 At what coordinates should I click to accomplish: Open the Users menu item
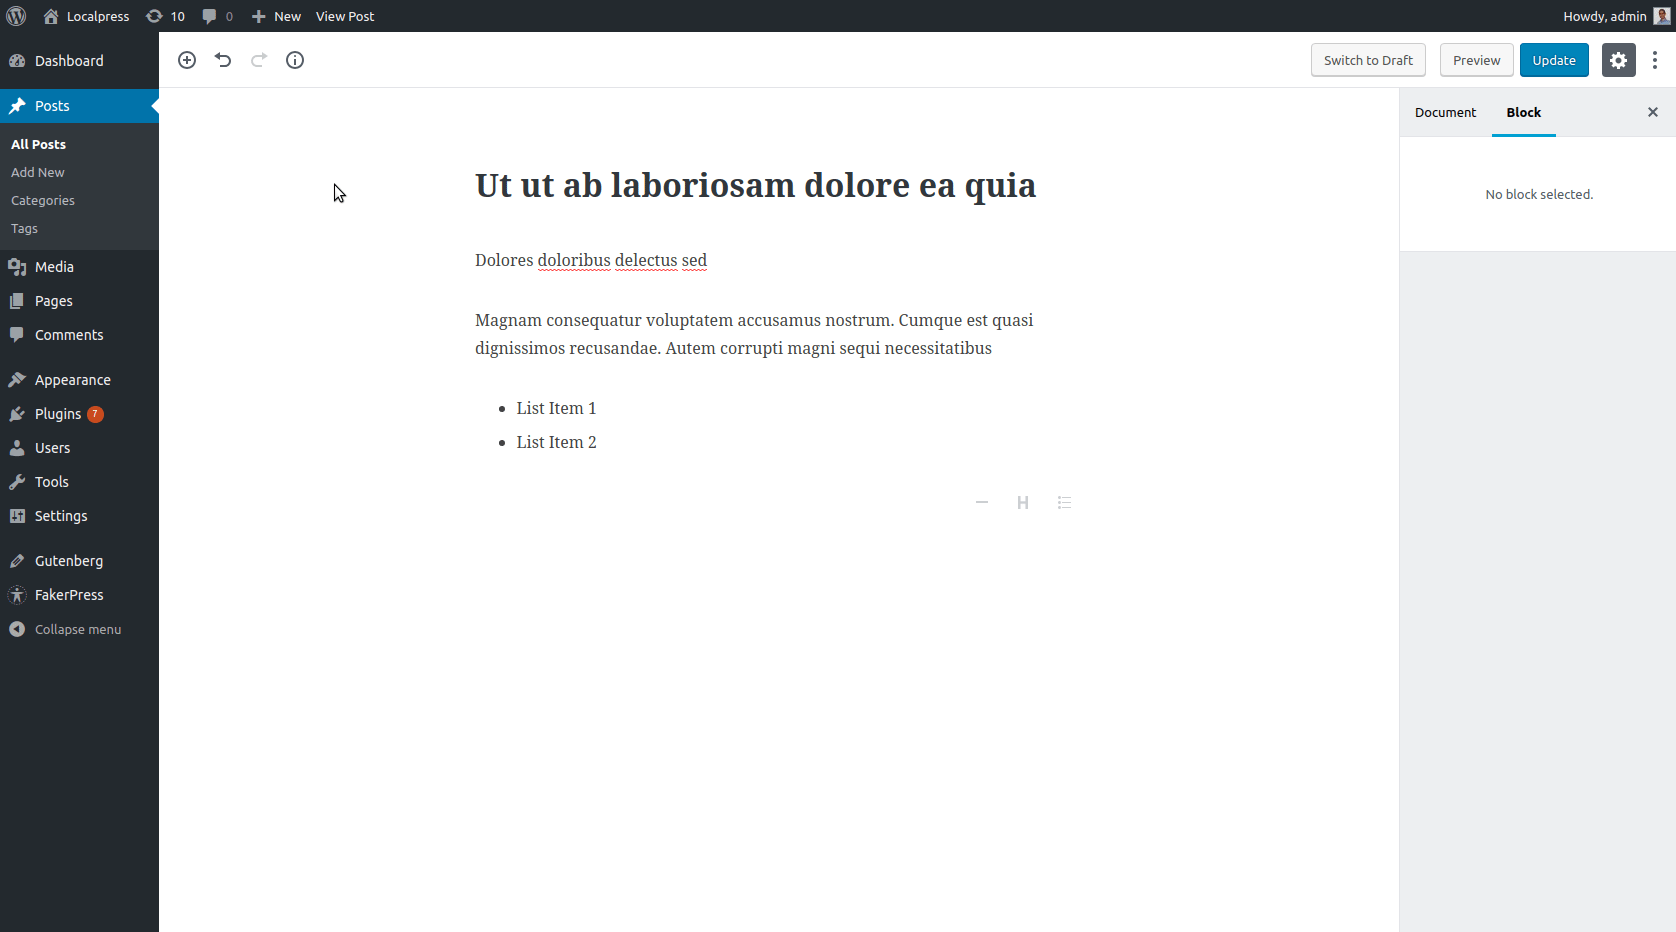click(x=79, y=448)
